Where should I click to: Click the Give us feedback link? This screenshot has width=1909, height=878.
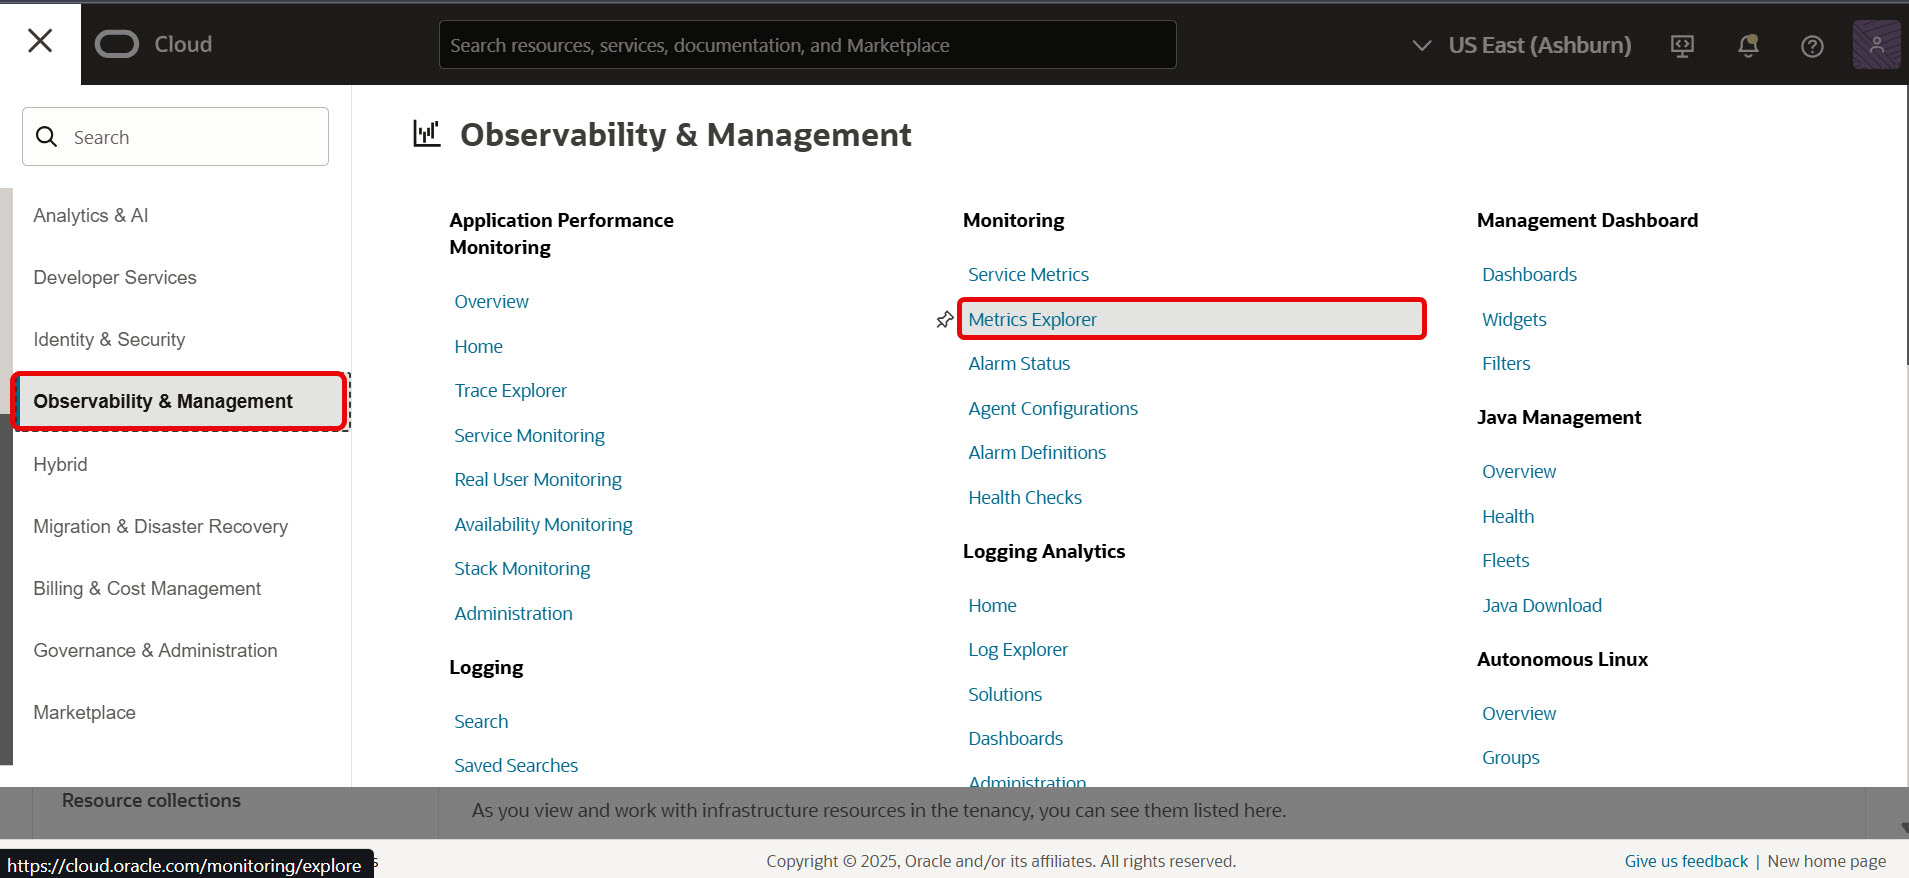click(x=1685, y=861)
